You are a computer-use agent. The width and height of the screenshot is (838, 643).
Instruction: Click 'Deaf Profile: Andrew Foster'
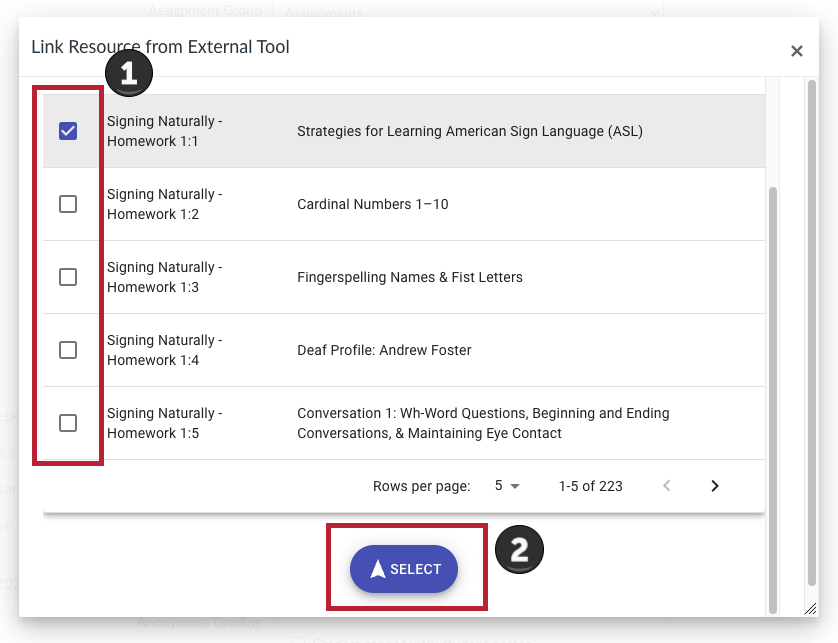384,350
